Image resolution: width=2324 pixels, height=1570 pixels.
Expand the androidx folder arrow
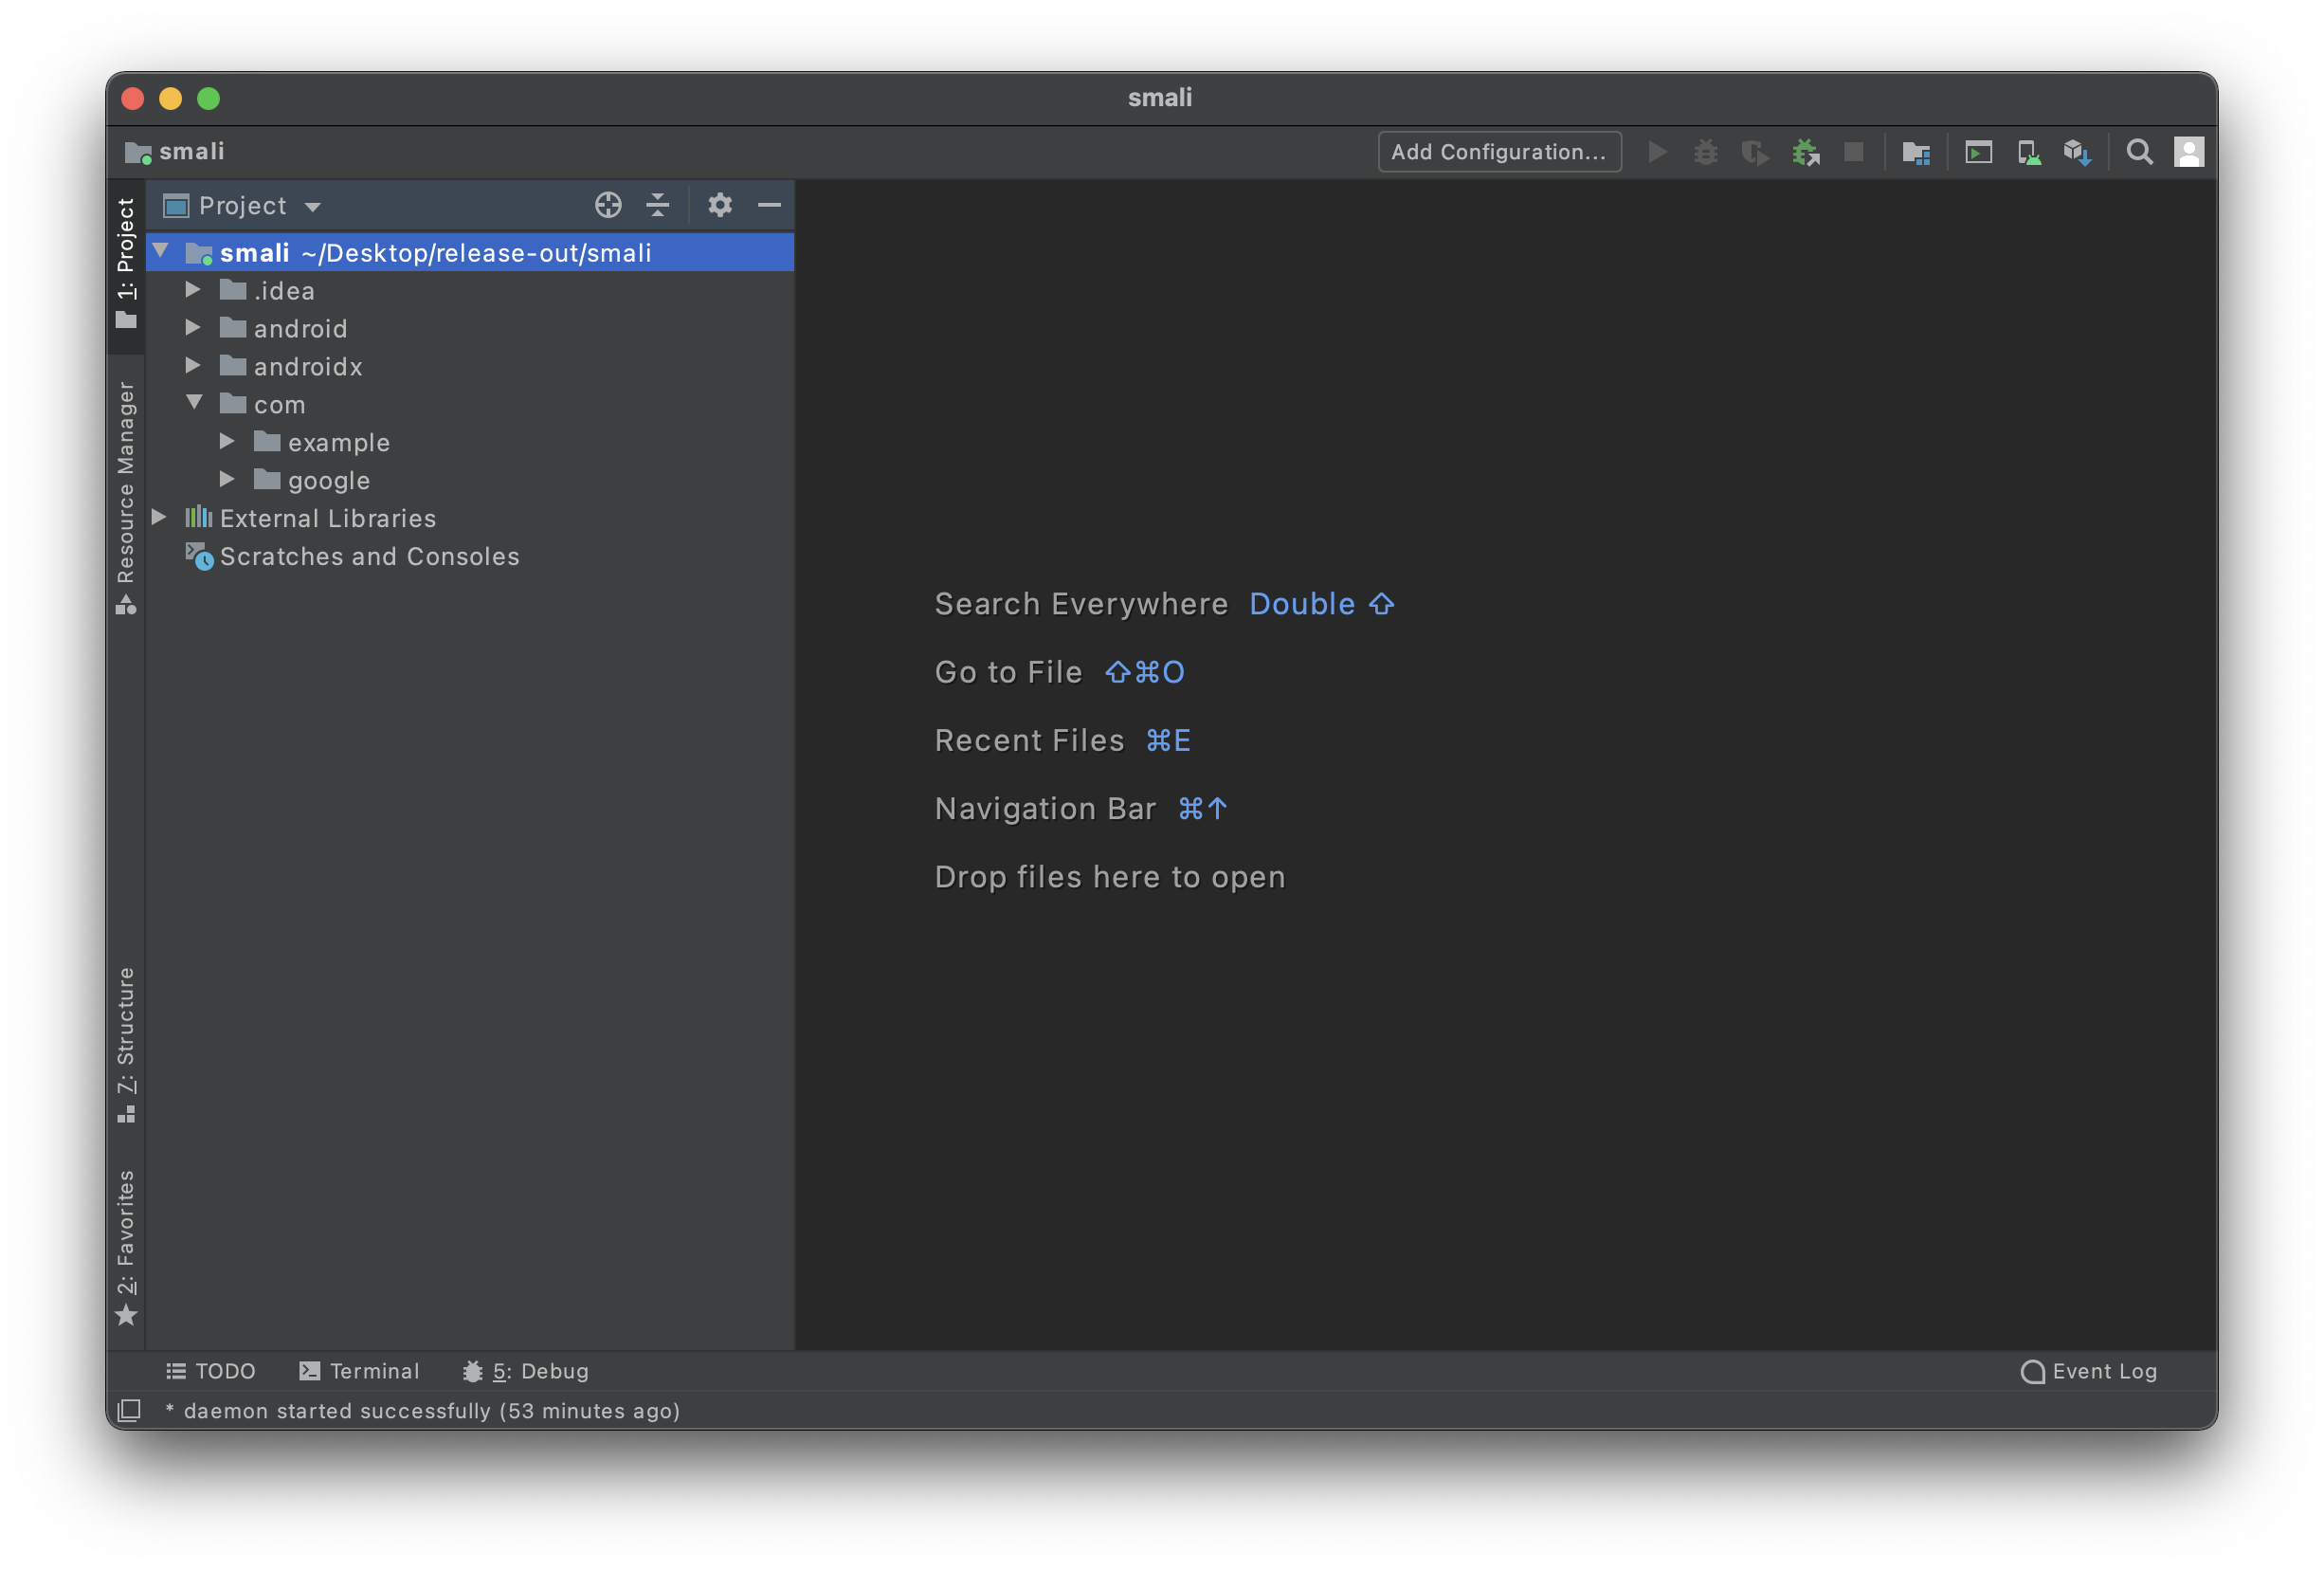click(x=193, y=366)
